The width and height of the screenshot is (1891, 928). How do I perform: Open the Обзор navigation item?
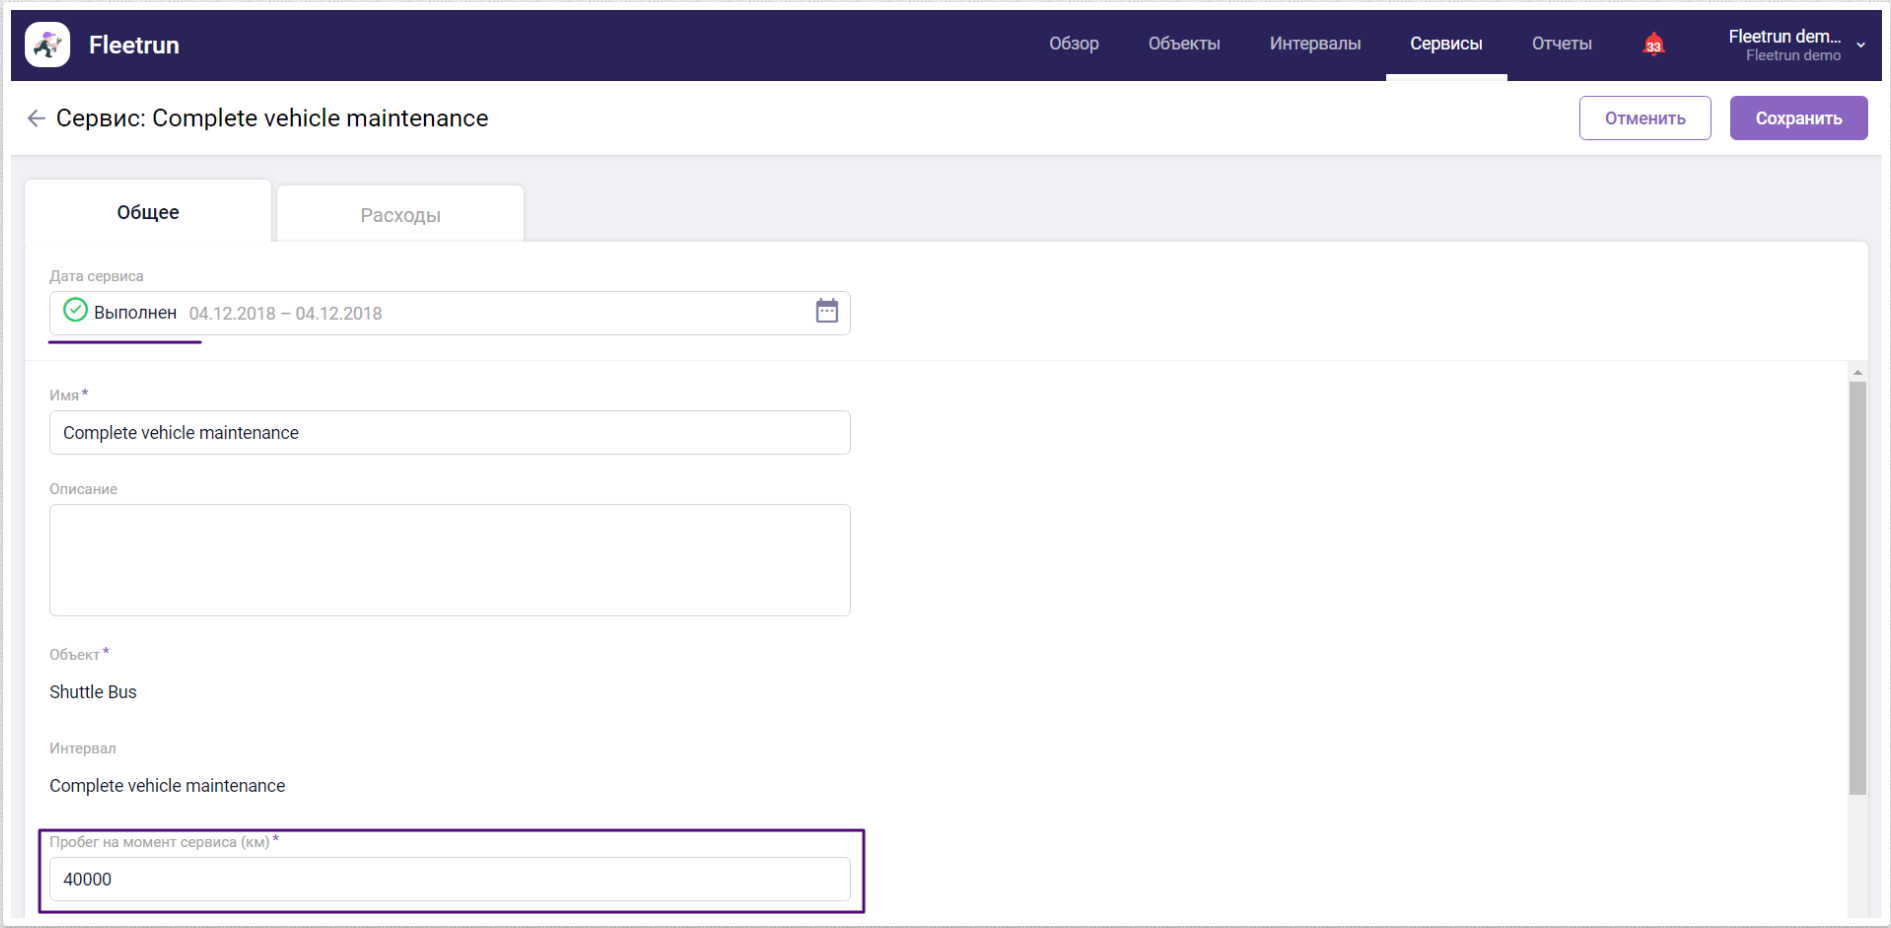coord(1073,44)
